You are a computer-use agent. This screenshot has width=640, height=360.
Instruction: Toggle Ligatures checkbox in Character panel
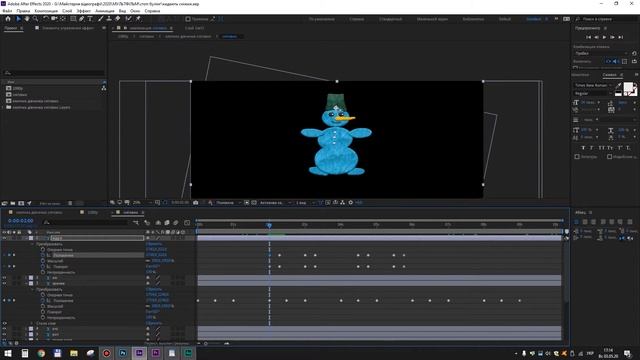tap(577, 157)
